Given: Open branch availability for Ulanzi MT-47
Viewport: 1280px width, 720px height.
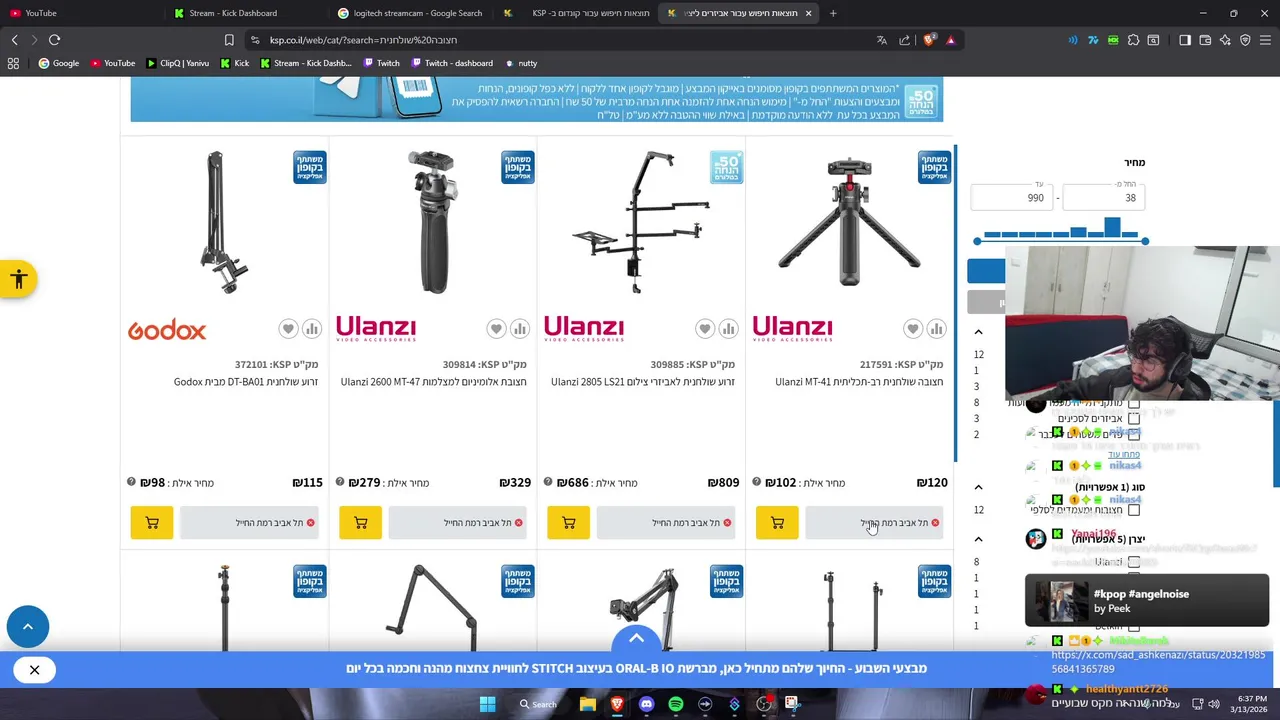Looking at the screenshot, I should [x=457, y=522].
